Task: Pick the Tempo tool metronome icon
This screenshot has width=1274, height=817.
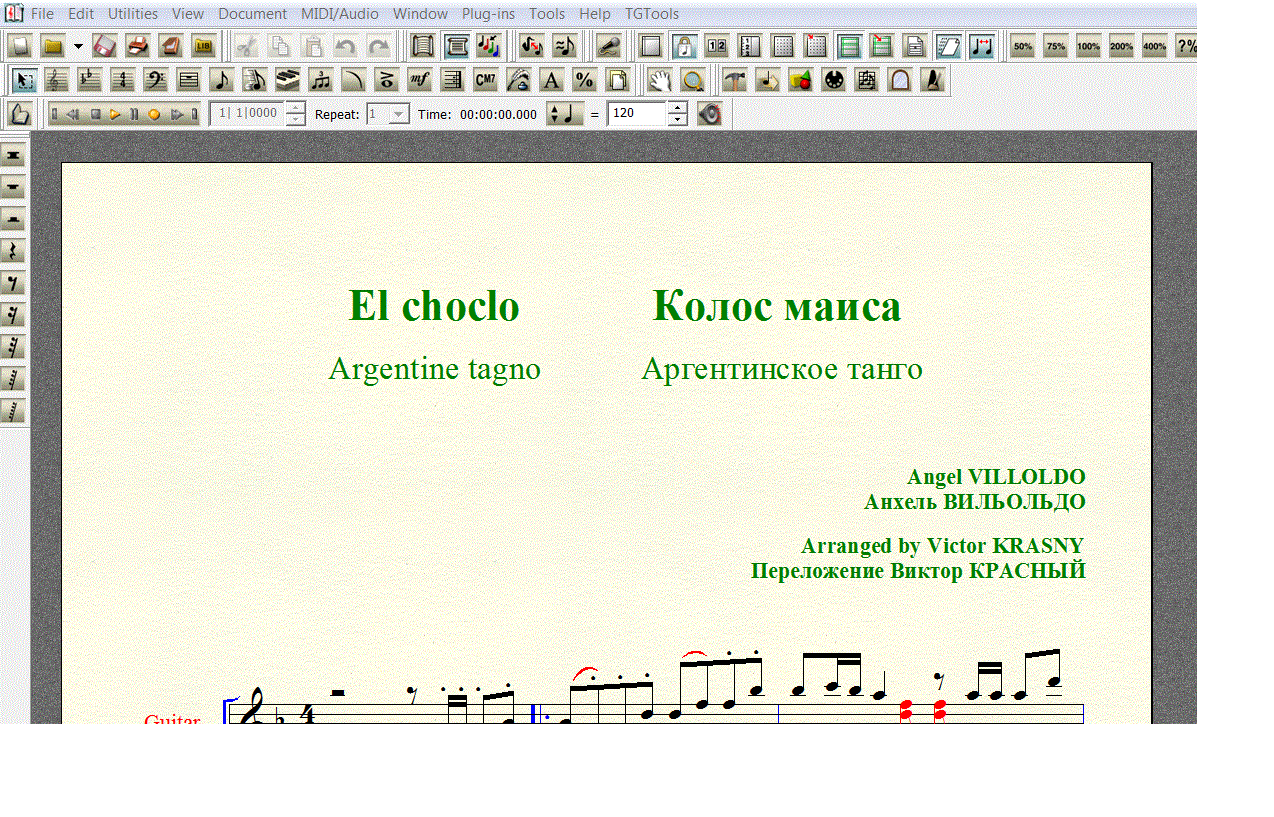Action: 933,80
